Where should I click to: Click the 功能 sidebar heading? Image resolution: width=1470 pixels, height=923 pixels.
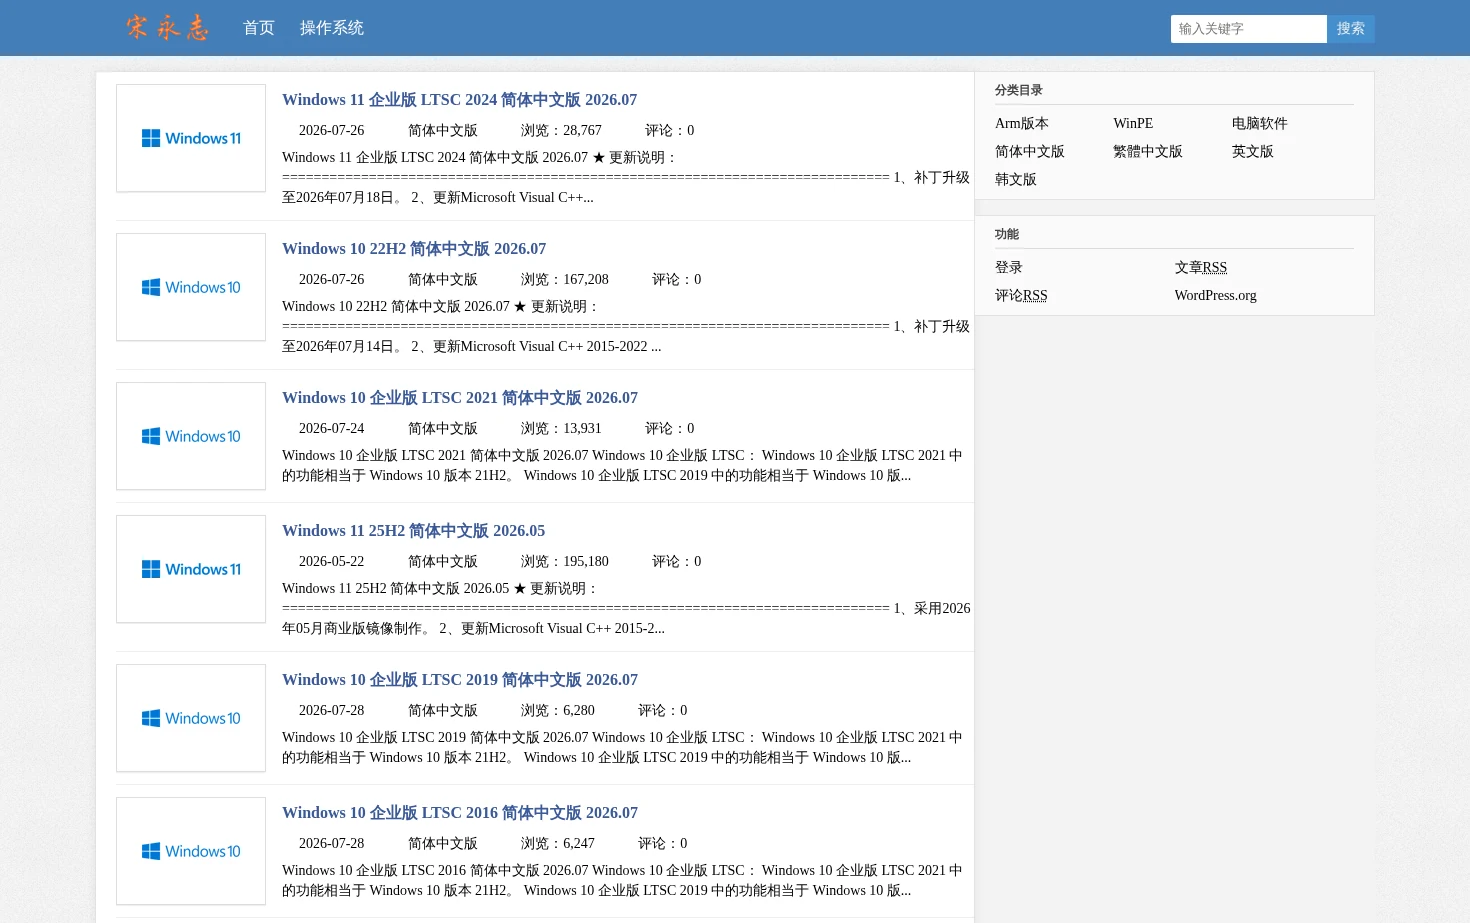point(1007,234)
